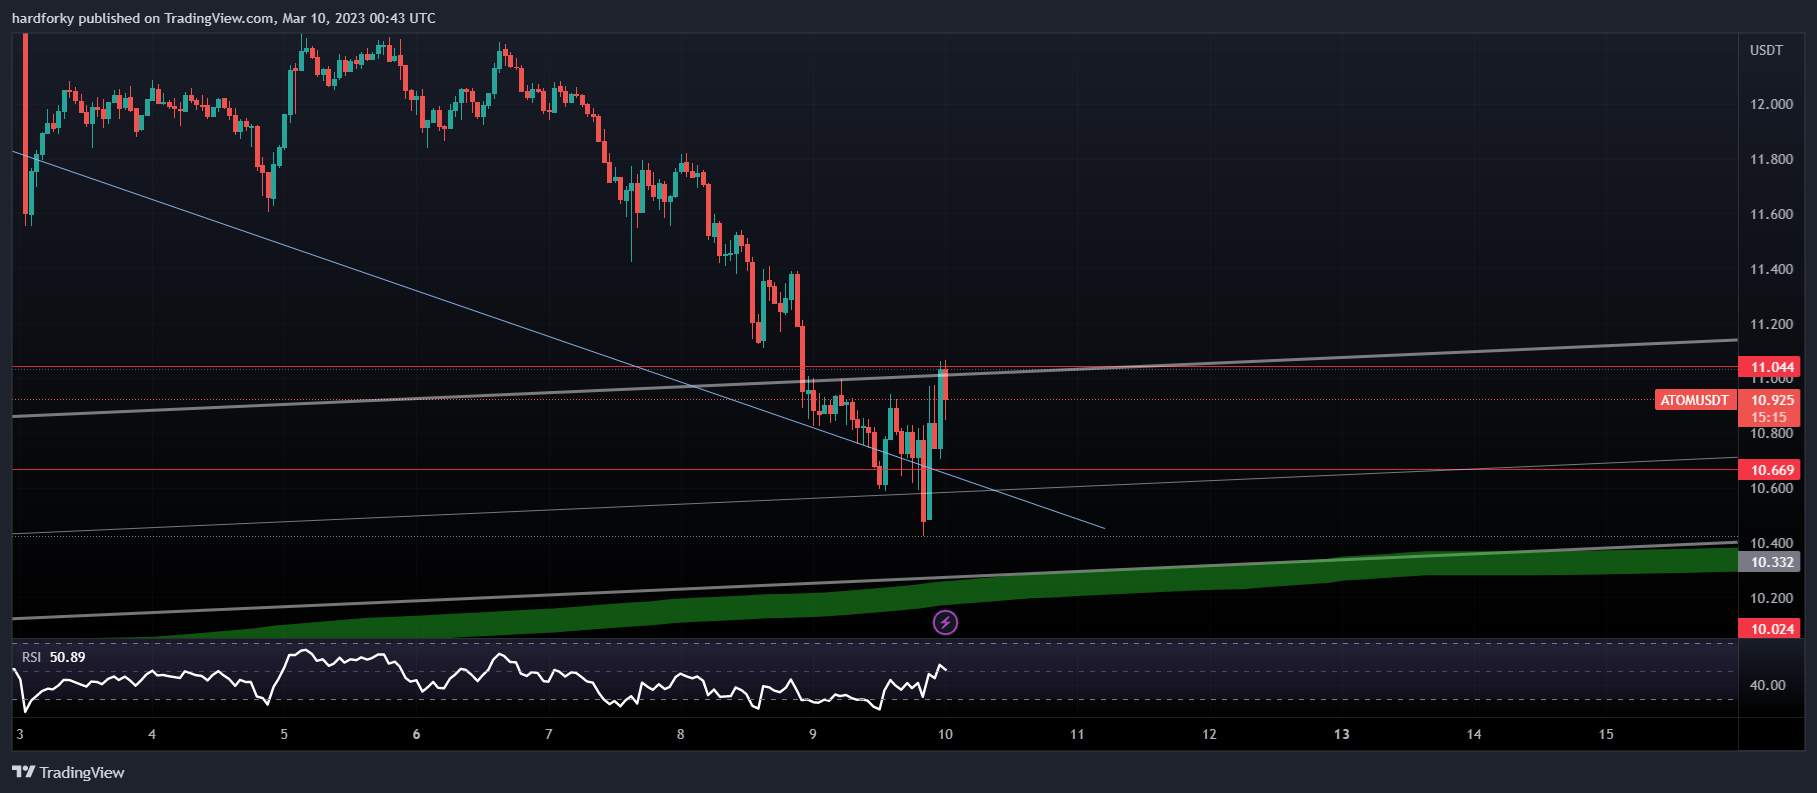Select the gray 10.332 price label
Viewport: 1817px width, 793px height.
(x=1769, y=562)
